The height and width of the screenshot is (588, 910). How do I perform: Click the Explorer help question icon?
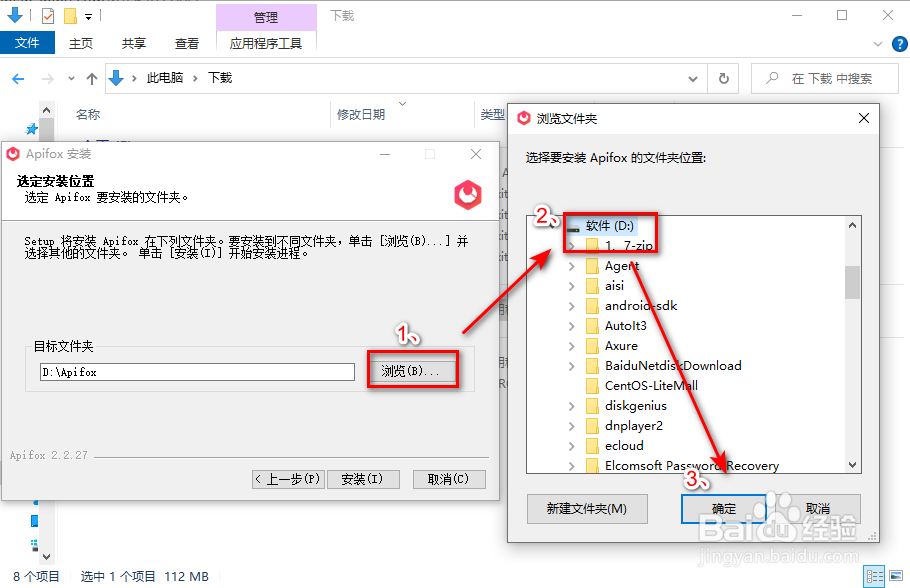[x=899, y=44]
